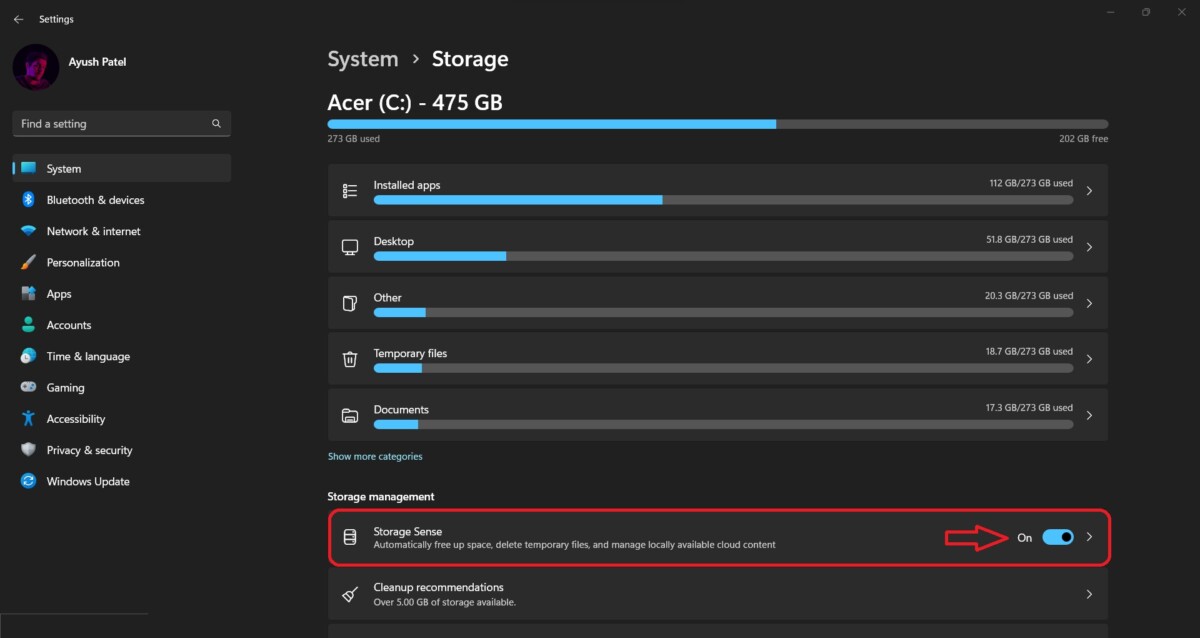Select Network & internet in sidebar
The height and width of the screenshot is (638, 1200).
pos(27,230)
